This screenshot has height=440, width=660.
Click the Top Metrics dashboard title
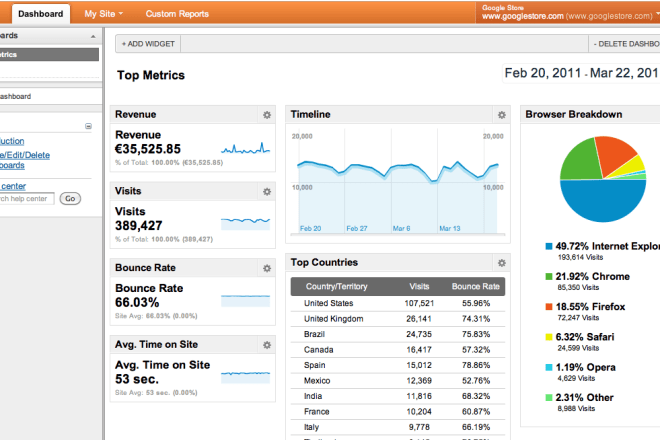tap(151, 75)
